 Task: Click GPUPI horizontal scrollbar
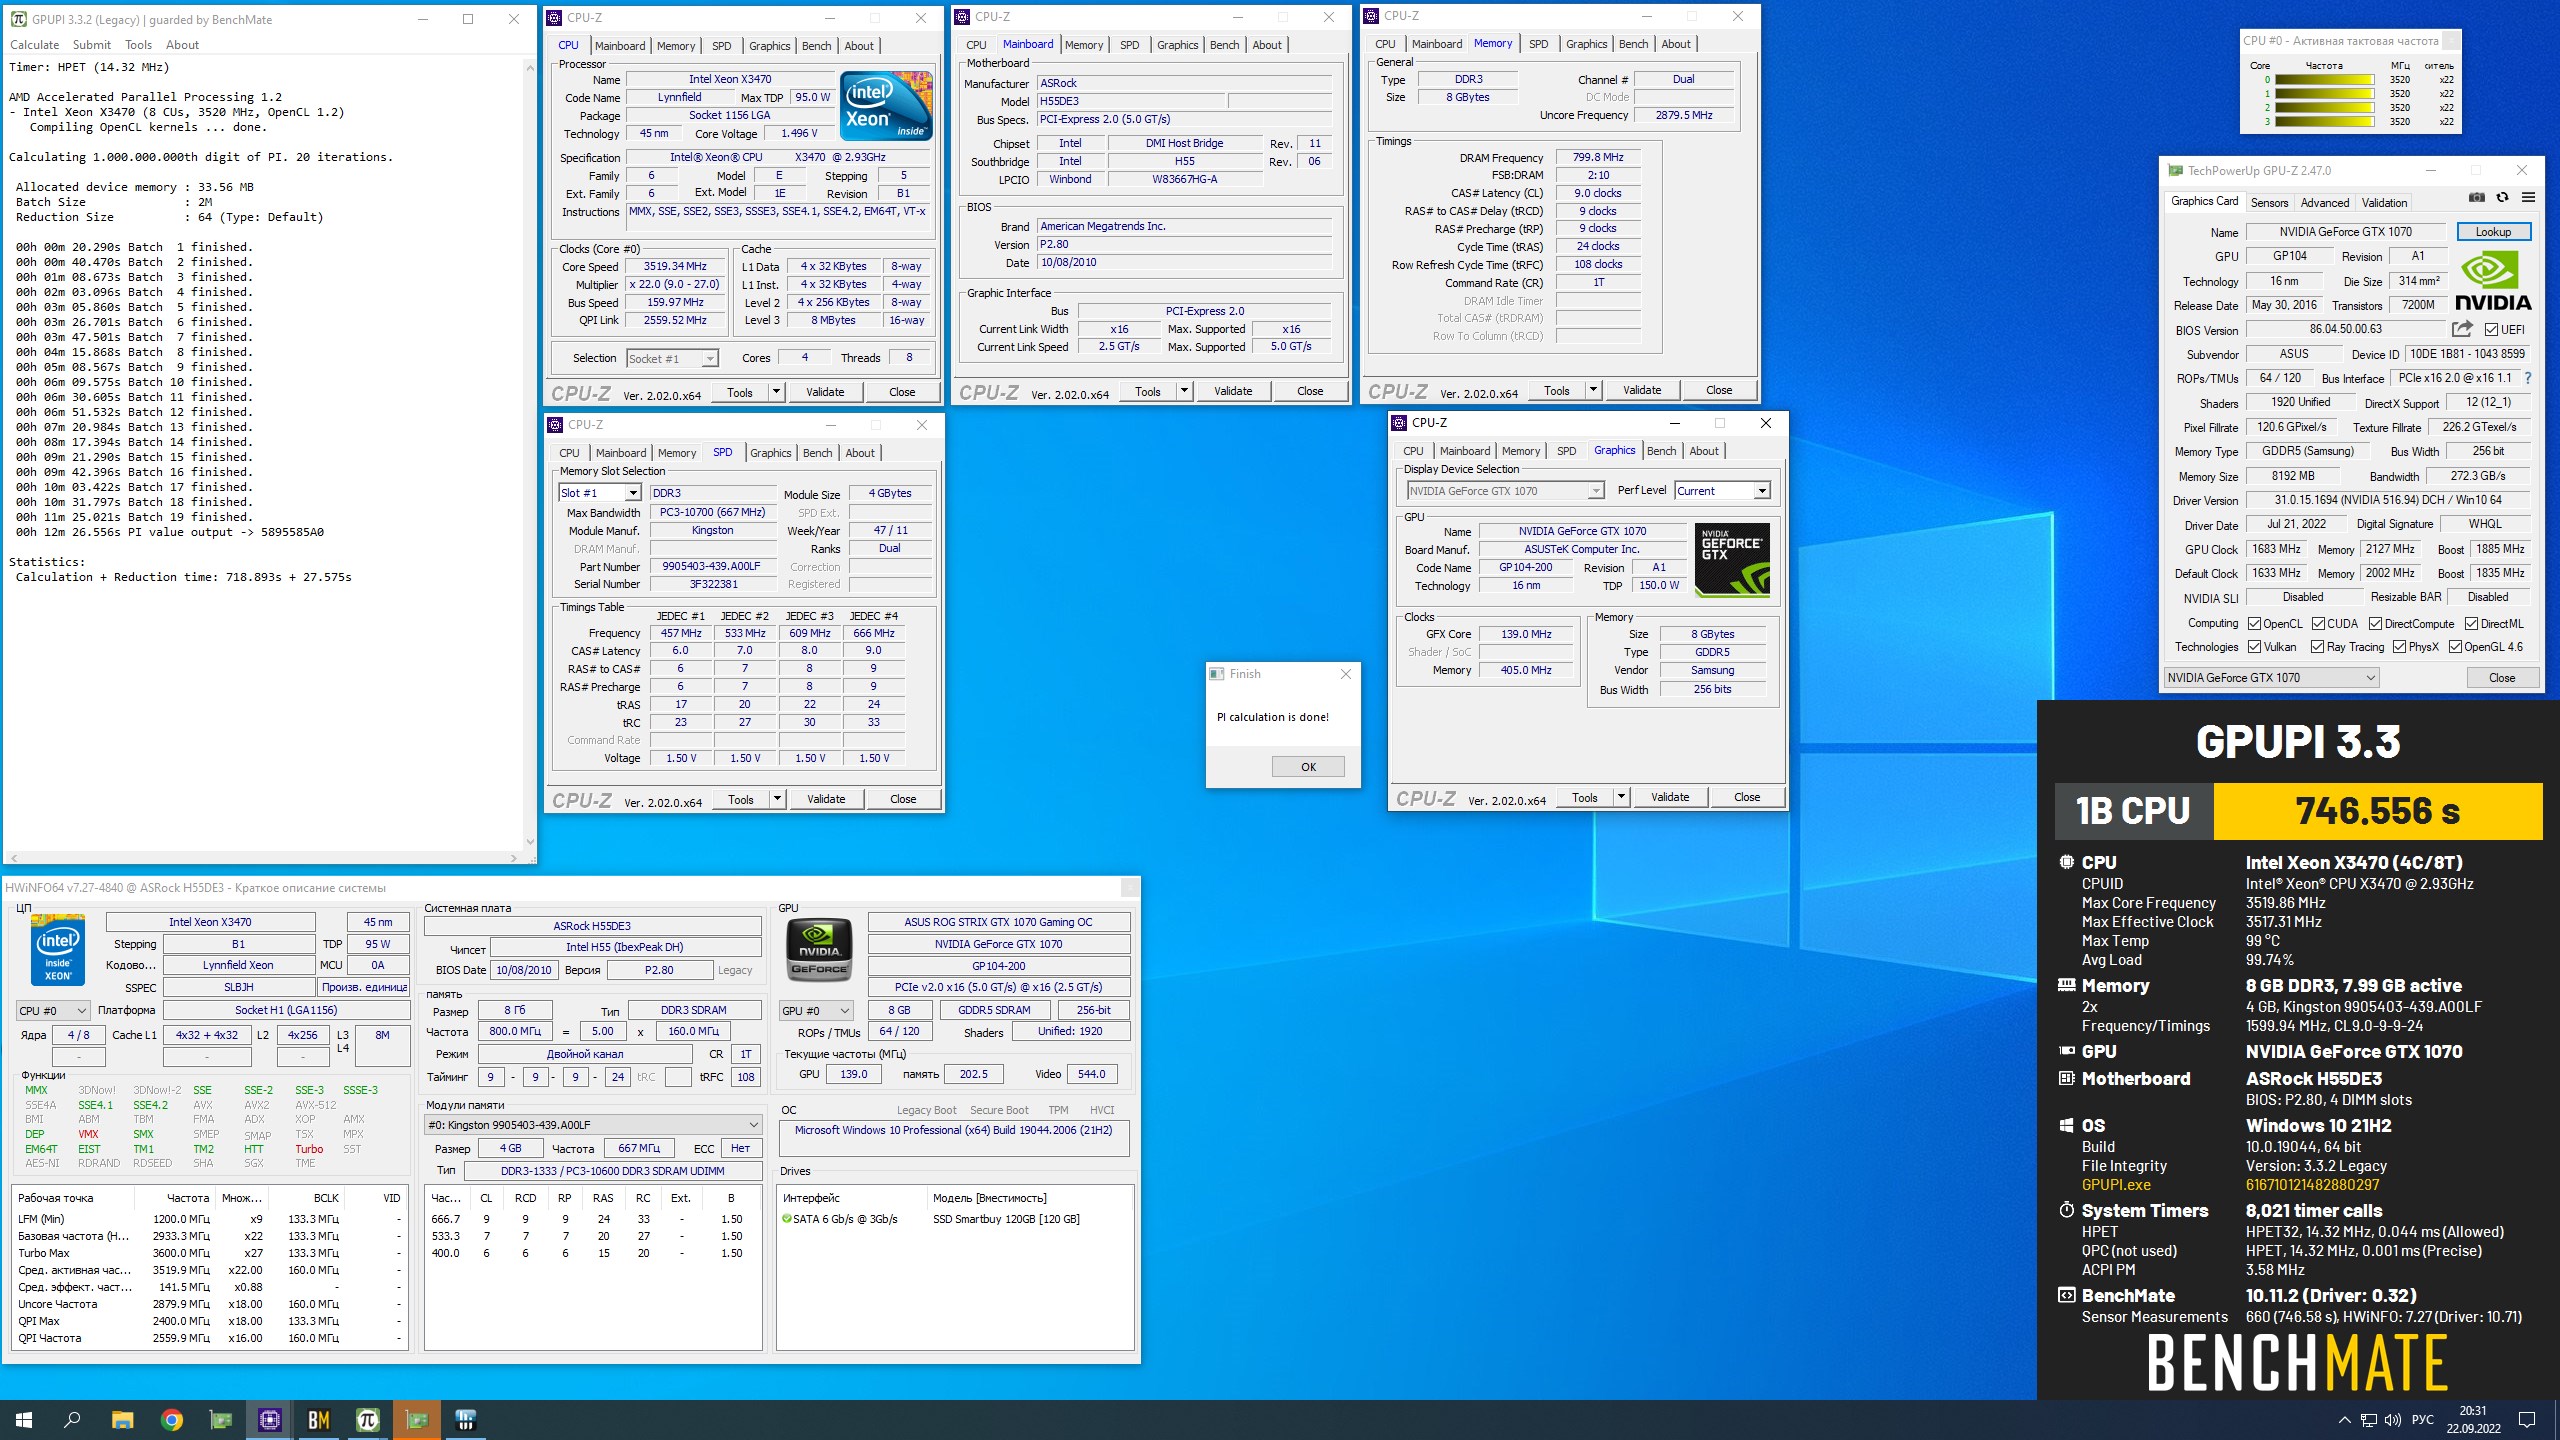[264, 858]
